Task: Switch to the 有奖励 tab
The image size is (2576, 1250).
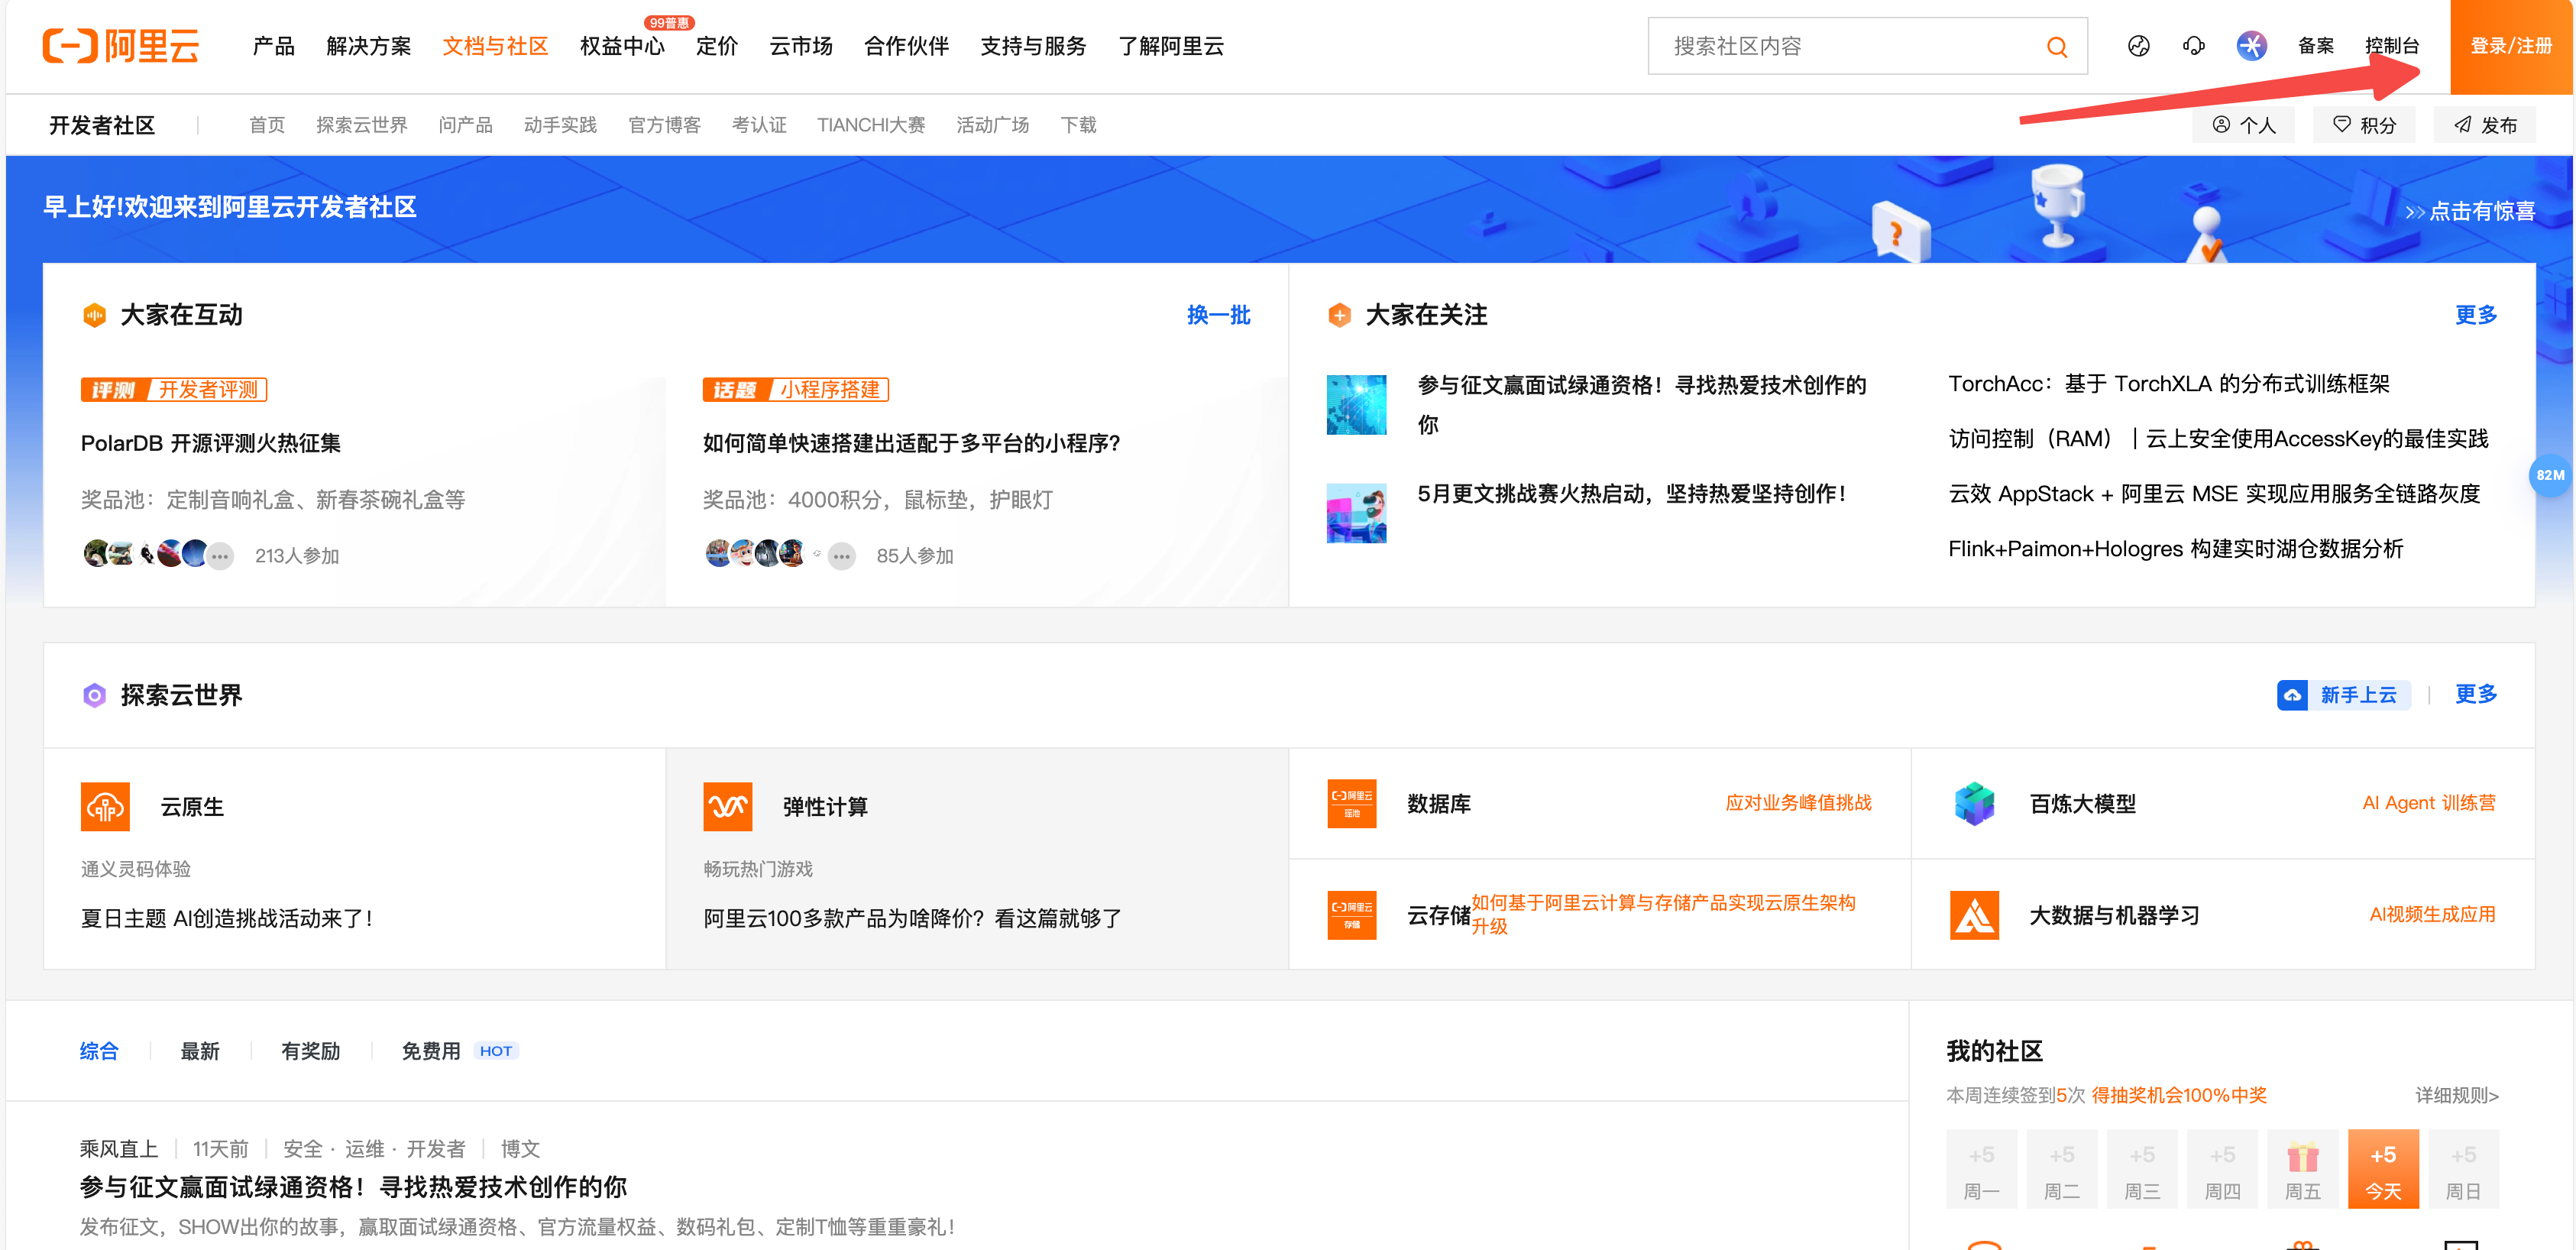Action: [311, 1051]
